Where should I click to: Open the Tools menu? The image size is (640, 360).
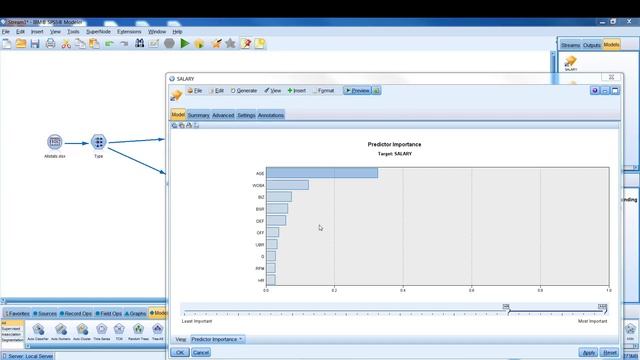[x=73, y=31]
